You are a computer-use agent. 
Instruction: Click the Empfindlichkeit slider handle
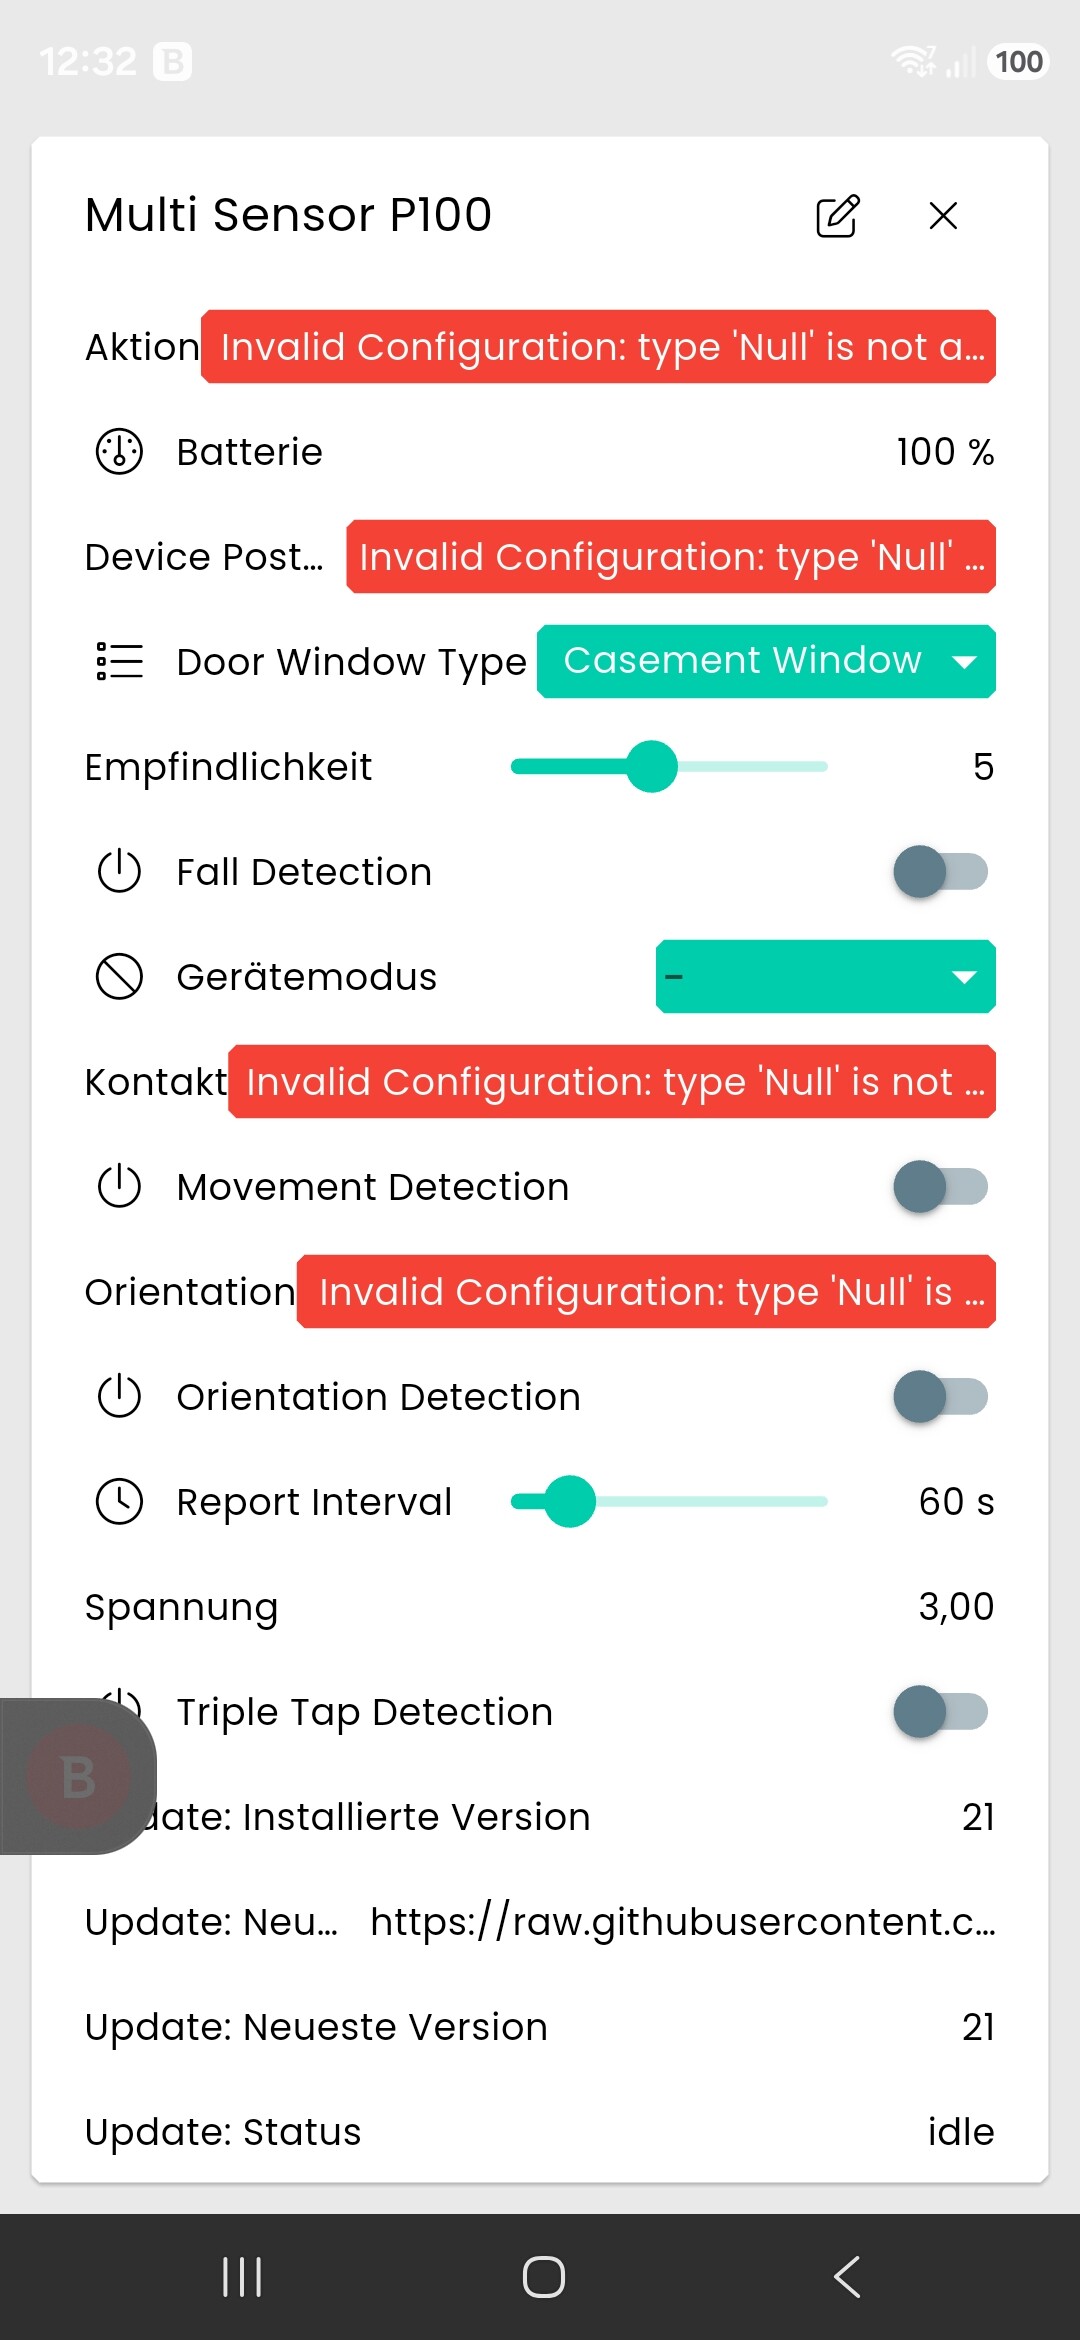[652, 766]
